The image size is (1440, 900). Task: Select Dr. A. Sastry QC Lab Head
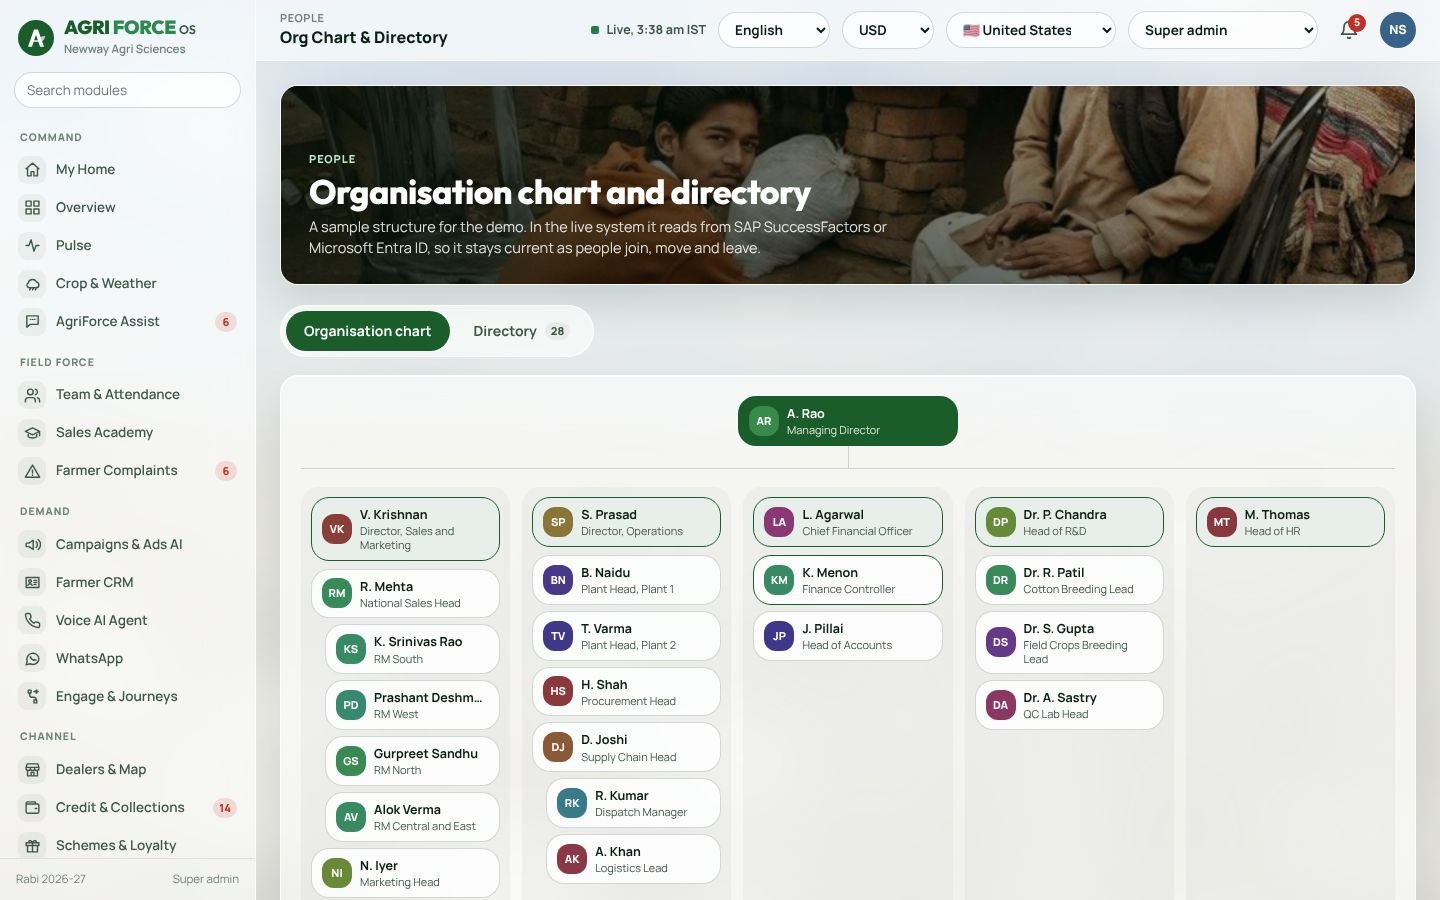pos(1069,705)
